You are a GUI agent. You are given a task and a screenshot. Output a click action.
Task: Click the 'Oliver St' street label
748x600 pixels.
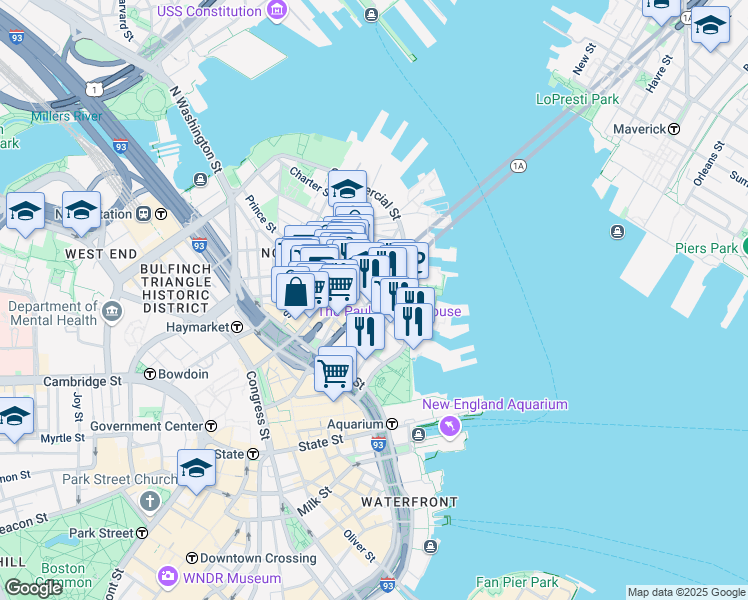[360, 546]
